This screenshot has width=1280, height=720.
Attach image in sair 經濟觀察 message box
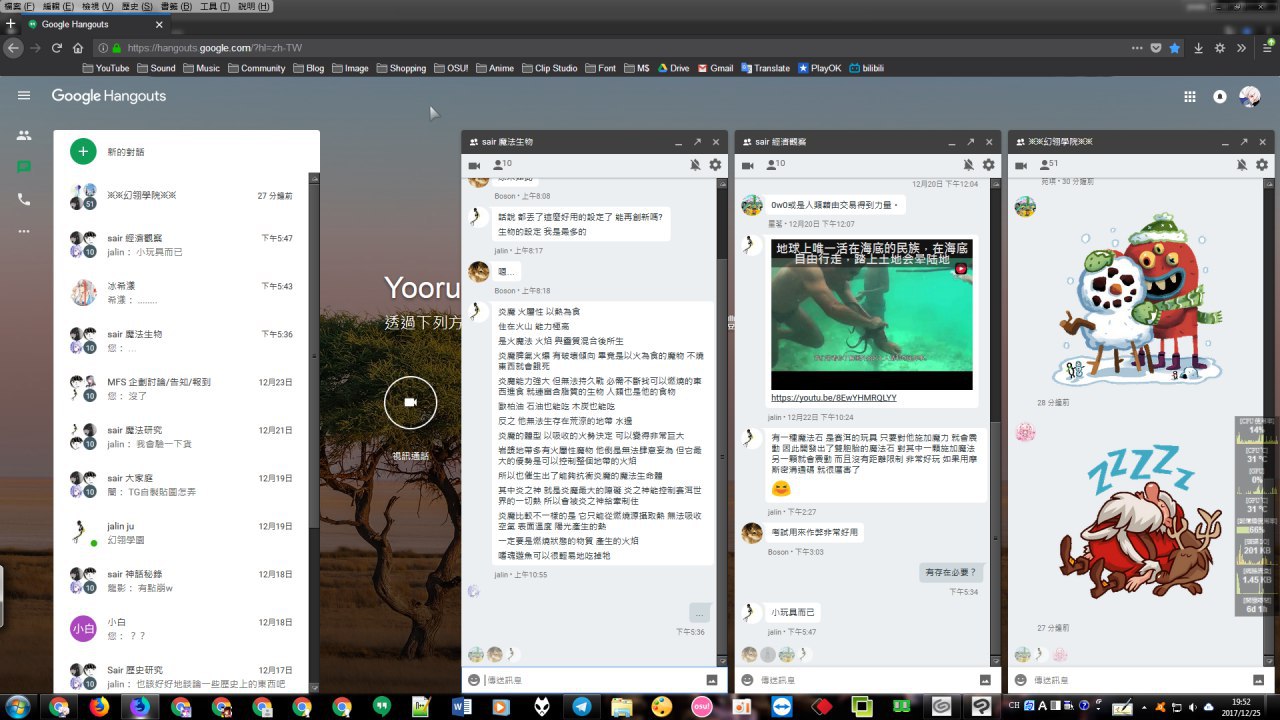coord(985,680)
